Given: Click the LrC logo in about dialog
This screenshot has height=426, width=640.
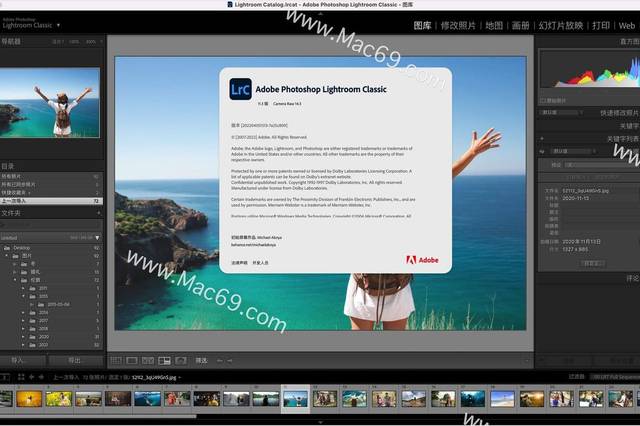Looking at the screenshot, I should point(240,89).
